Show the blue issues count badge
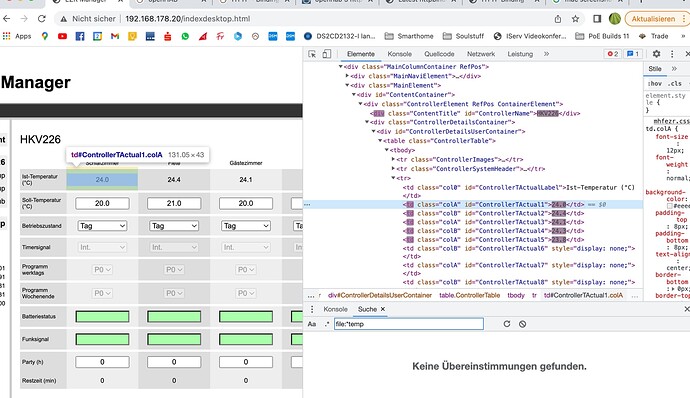Viewport: 690px width, 398px height. click(x=633, y=54)
